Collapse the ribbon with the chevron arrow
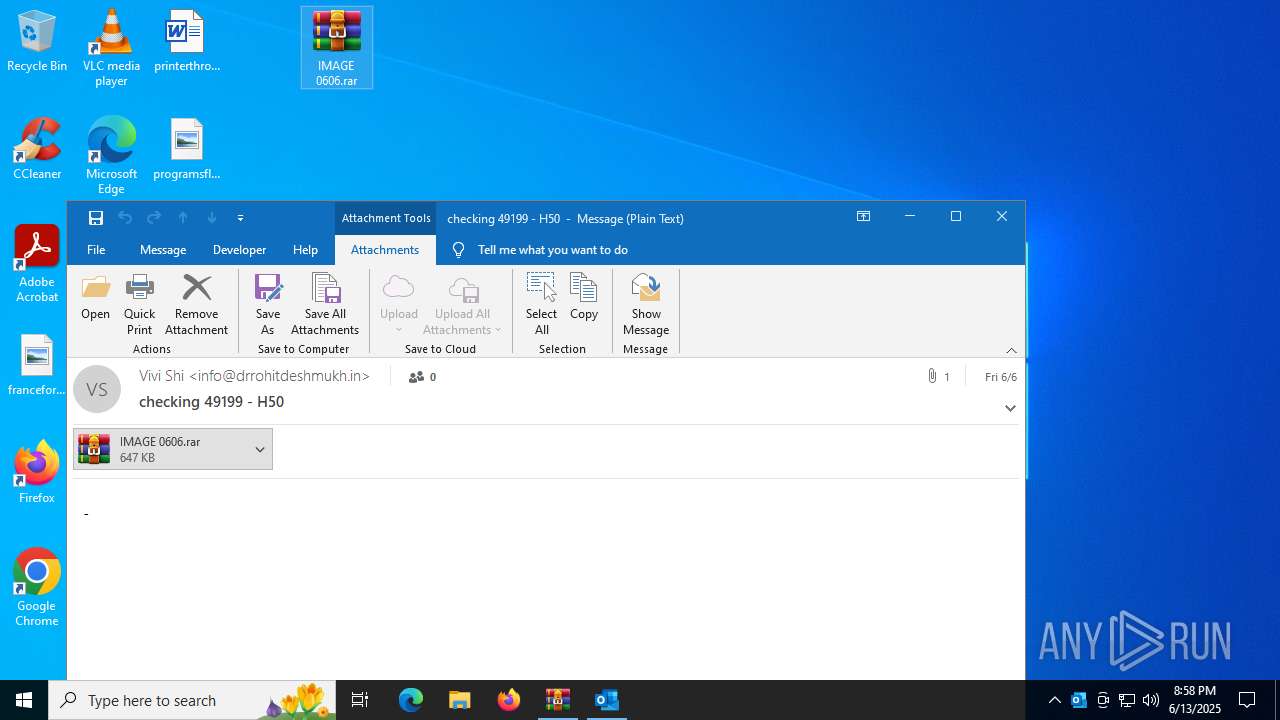 [x=1011, y=350]
